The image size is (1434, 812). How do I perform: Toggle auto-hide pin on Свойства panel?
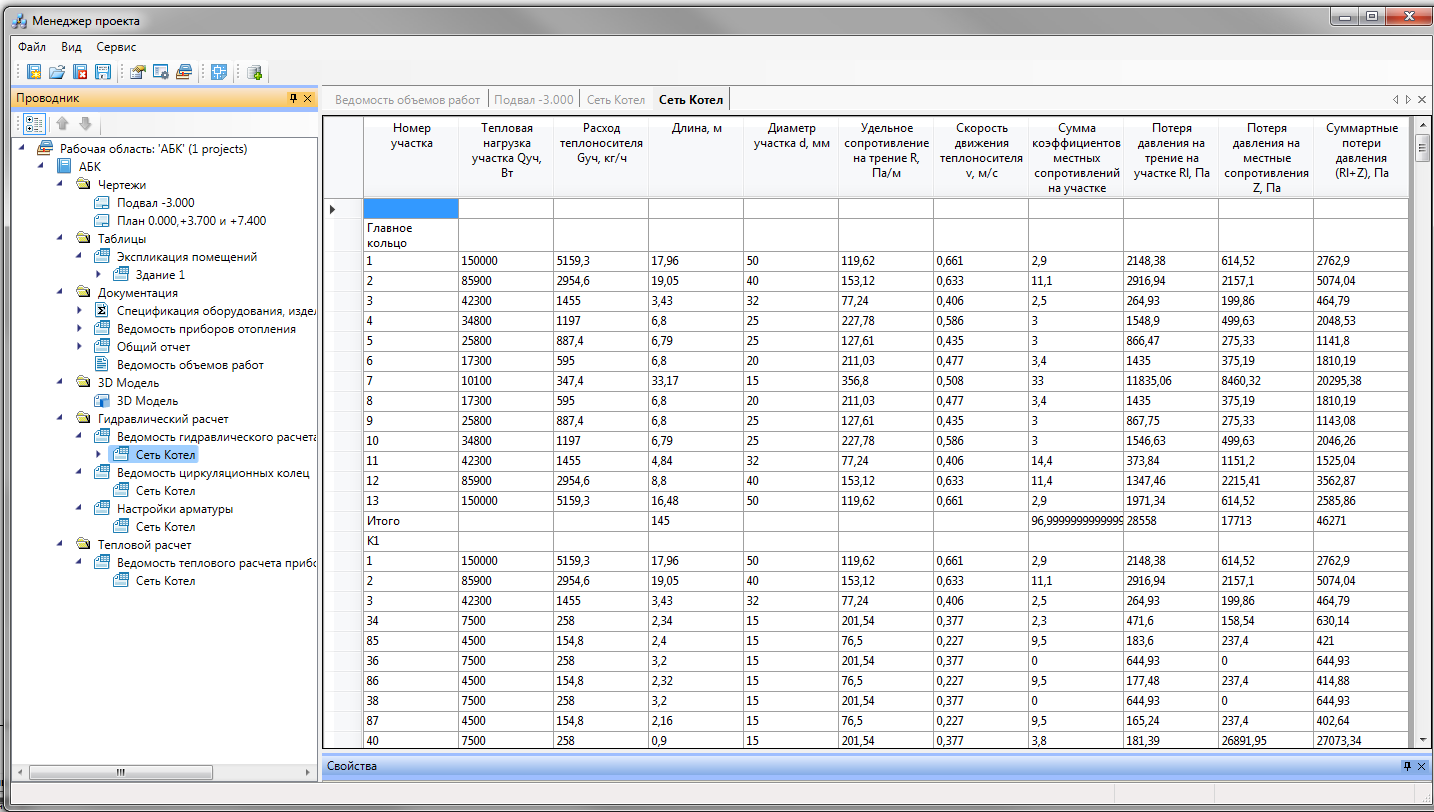tap(1407, 766)
